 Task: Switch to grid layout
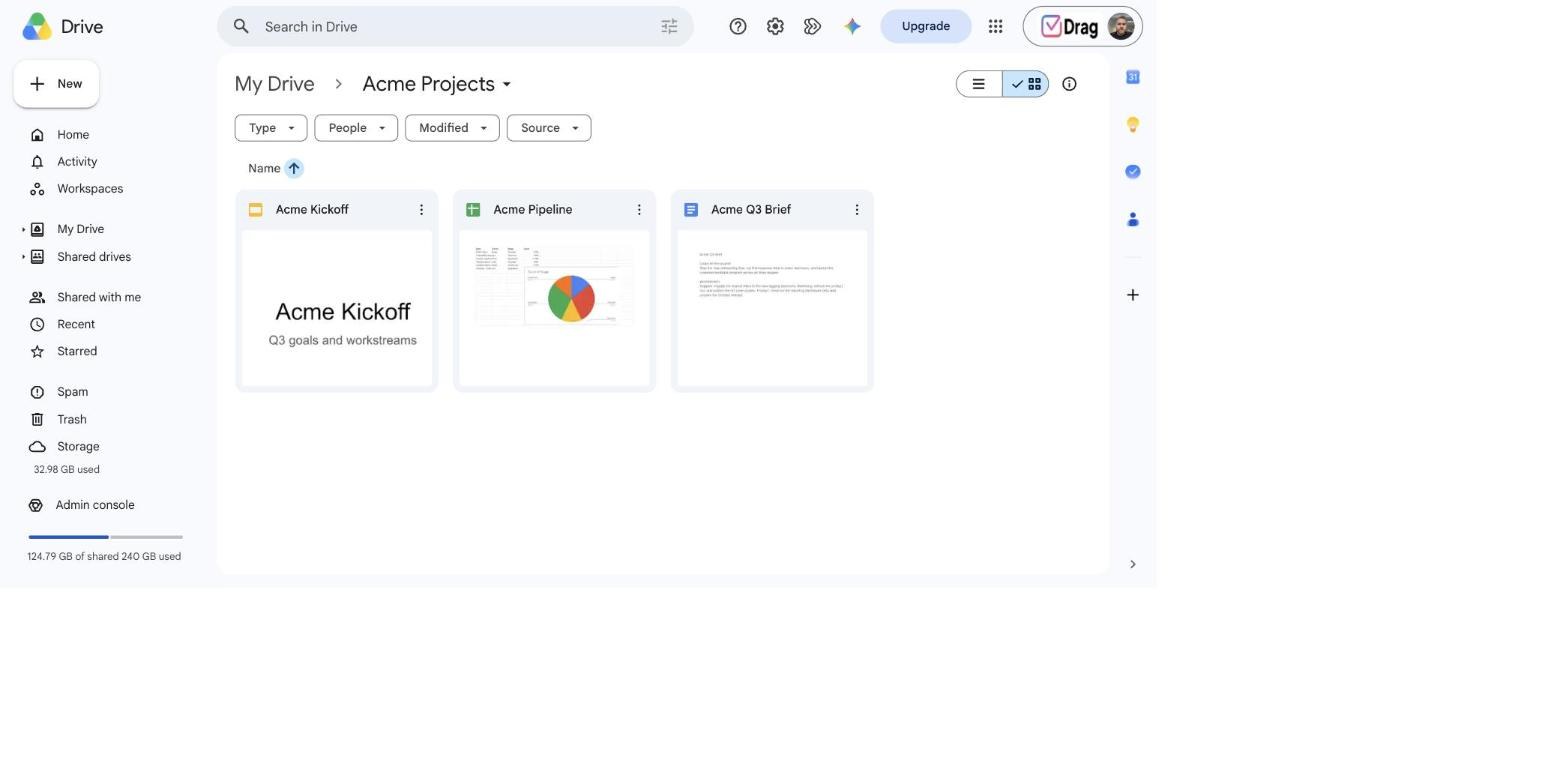1025,84
